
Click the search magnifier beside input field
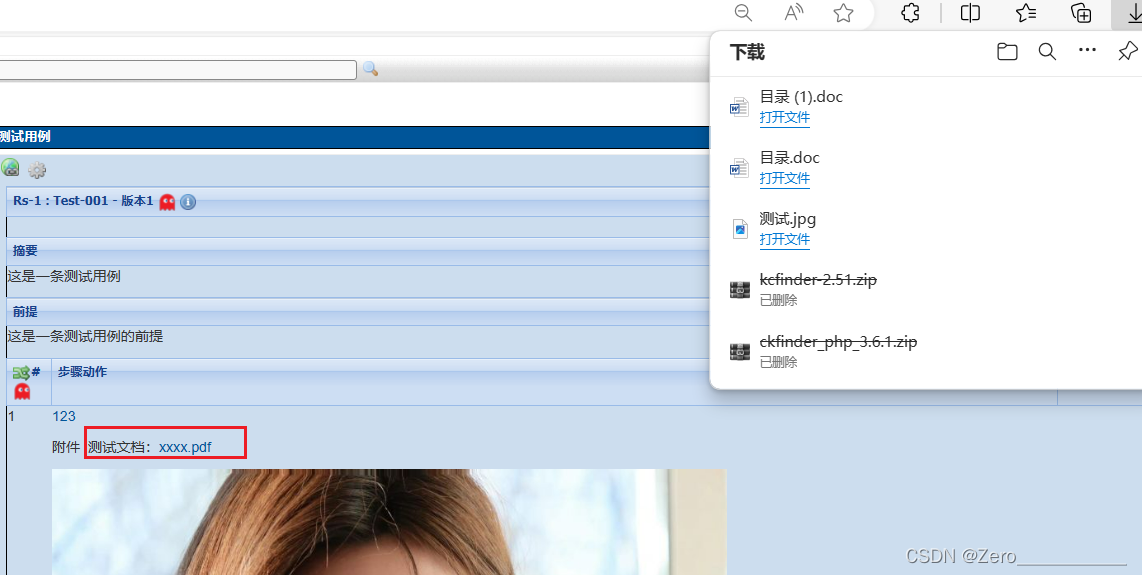coord(371,69)
